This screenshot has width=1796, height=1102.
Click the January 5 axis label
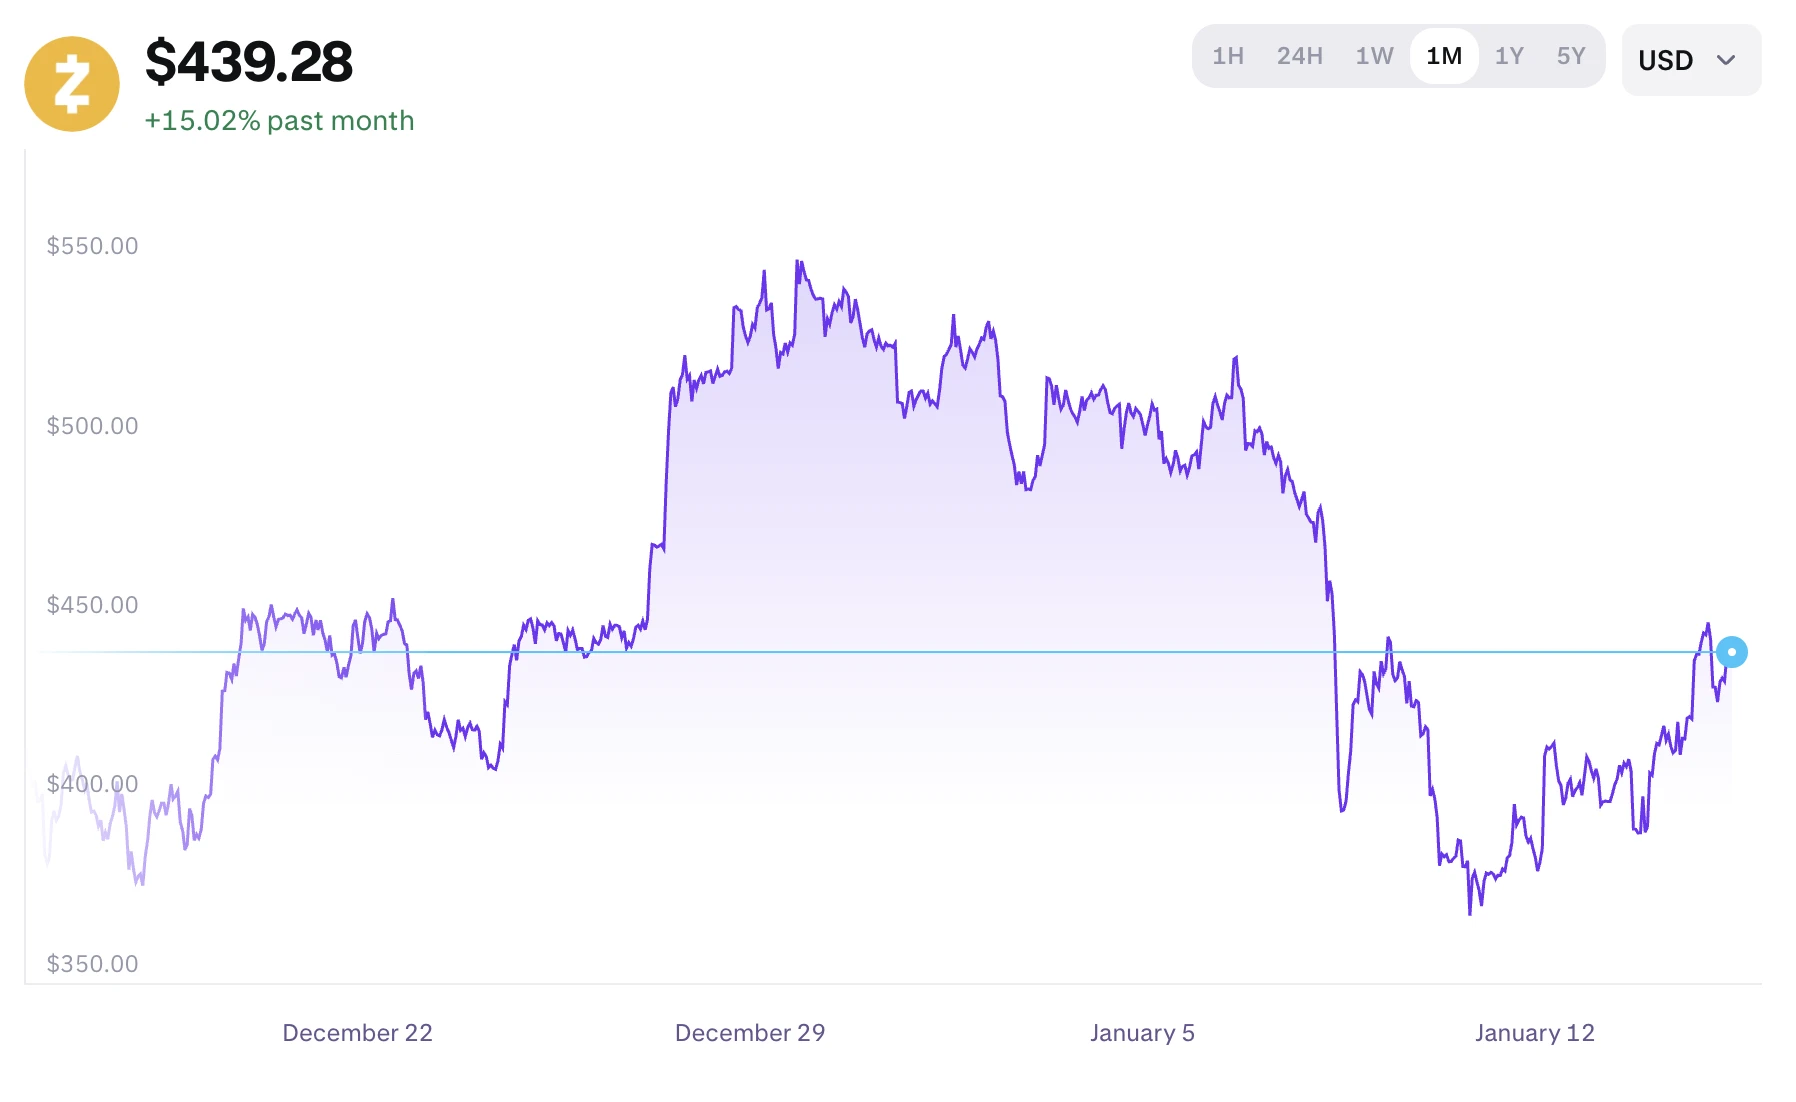[1142, 1033]
